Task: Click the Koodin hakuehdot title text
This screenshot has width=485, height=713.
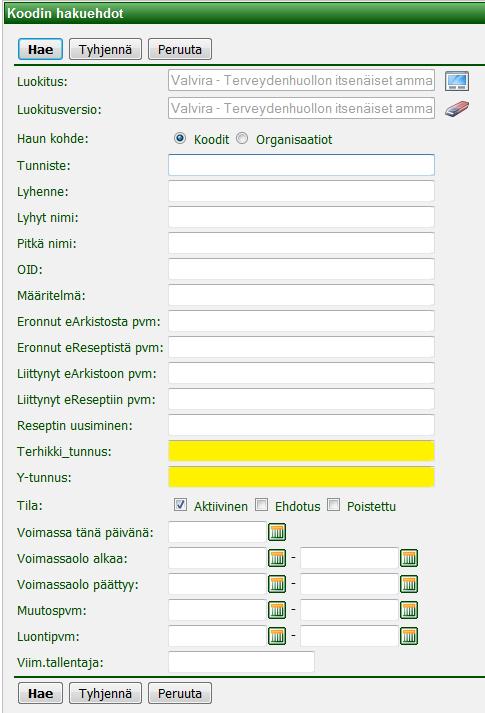Action: coord(65,13)
